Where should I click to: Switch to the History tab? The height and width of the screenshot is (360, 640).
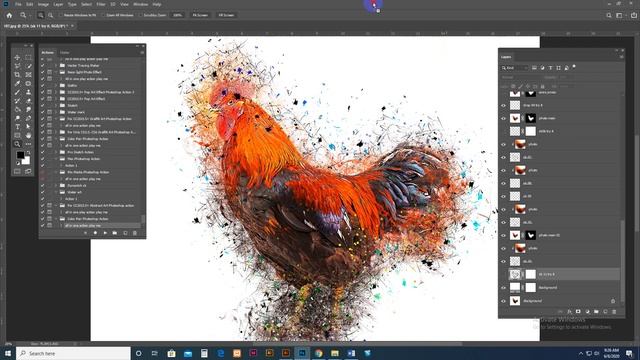tap(64, 53)
